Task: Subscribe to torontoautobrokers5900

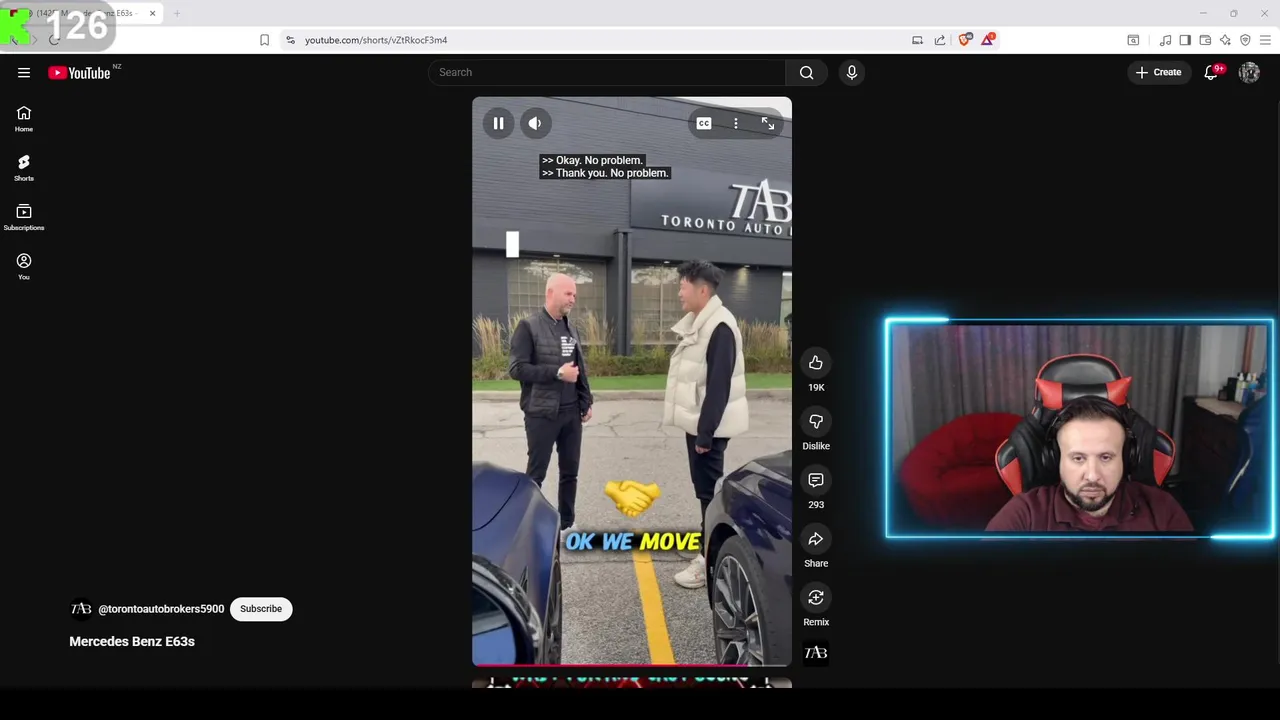Action: (261, 609)
